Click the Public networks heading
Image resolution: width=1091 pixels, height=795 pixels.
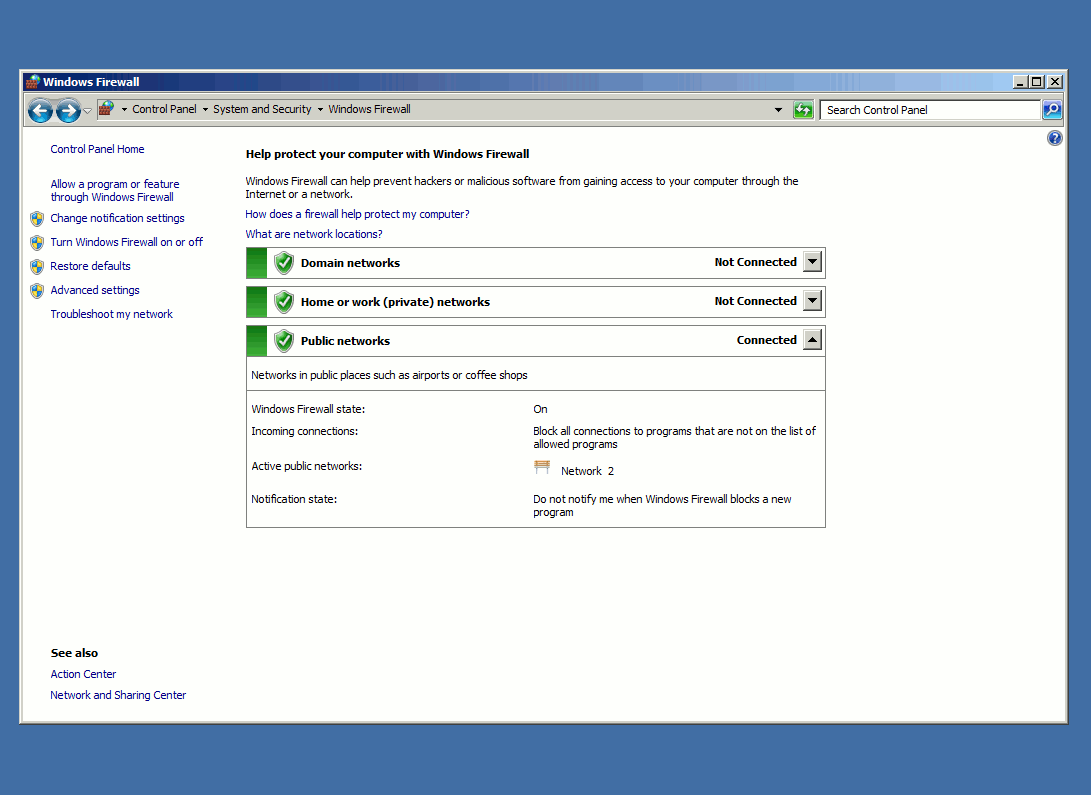click(345, 341)
